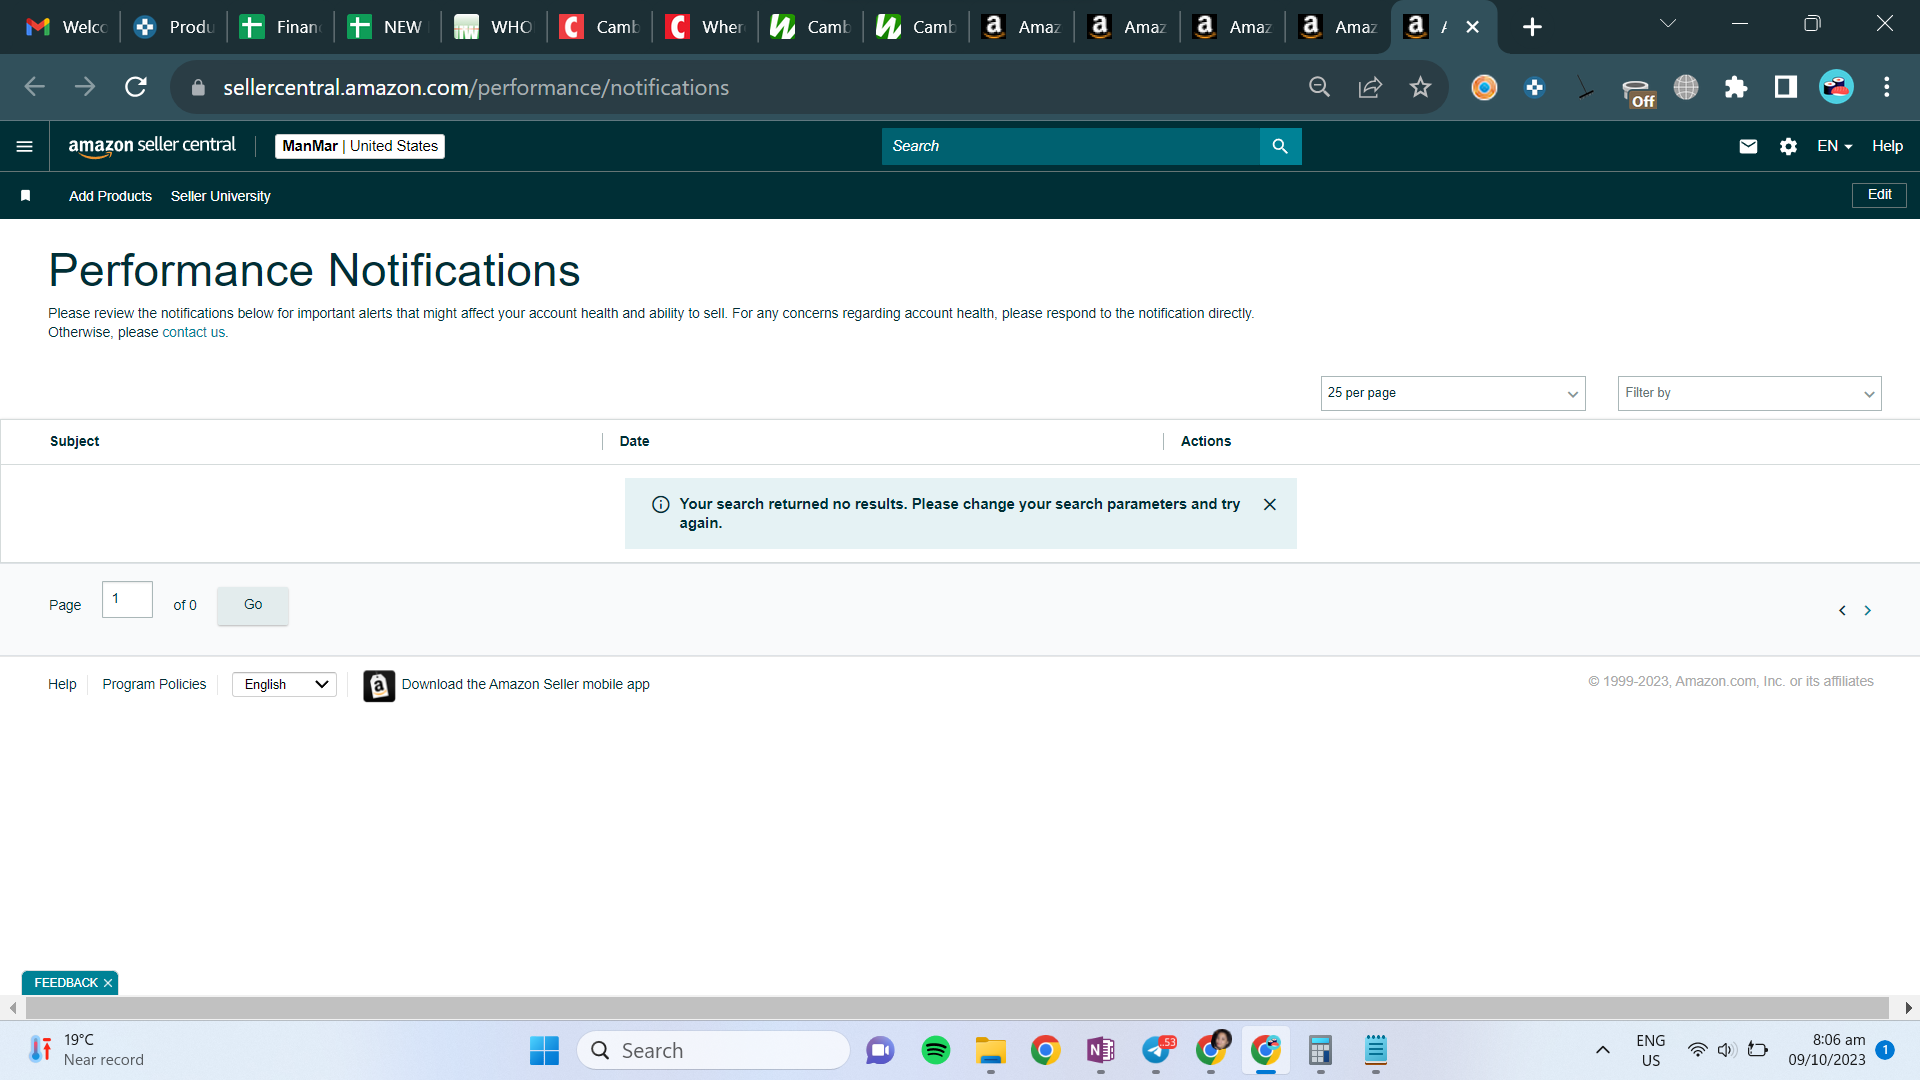
Task: Open File Explorer from the taskbar
Action: (x=991, y=1050)
